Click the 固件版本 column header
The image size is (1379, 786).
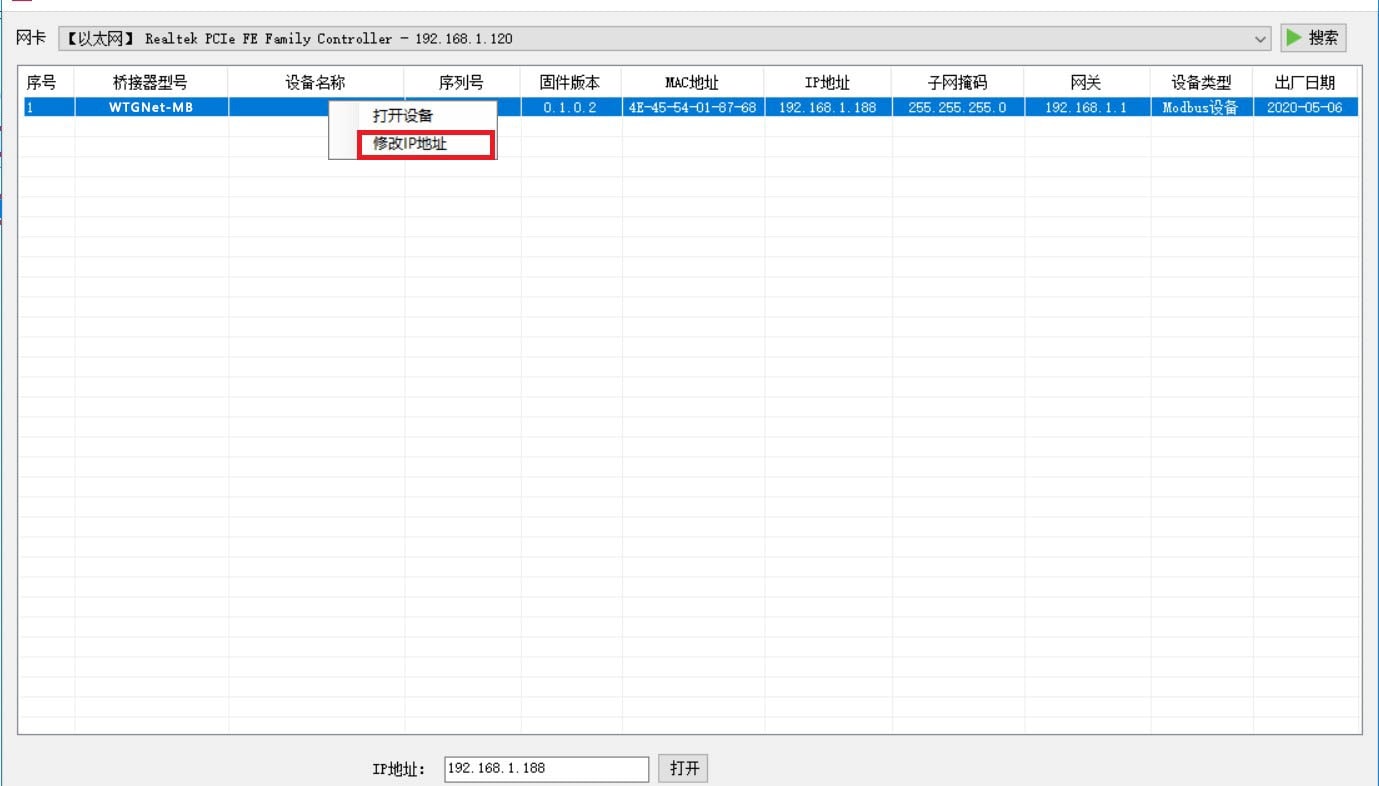(x=570, y=83)
